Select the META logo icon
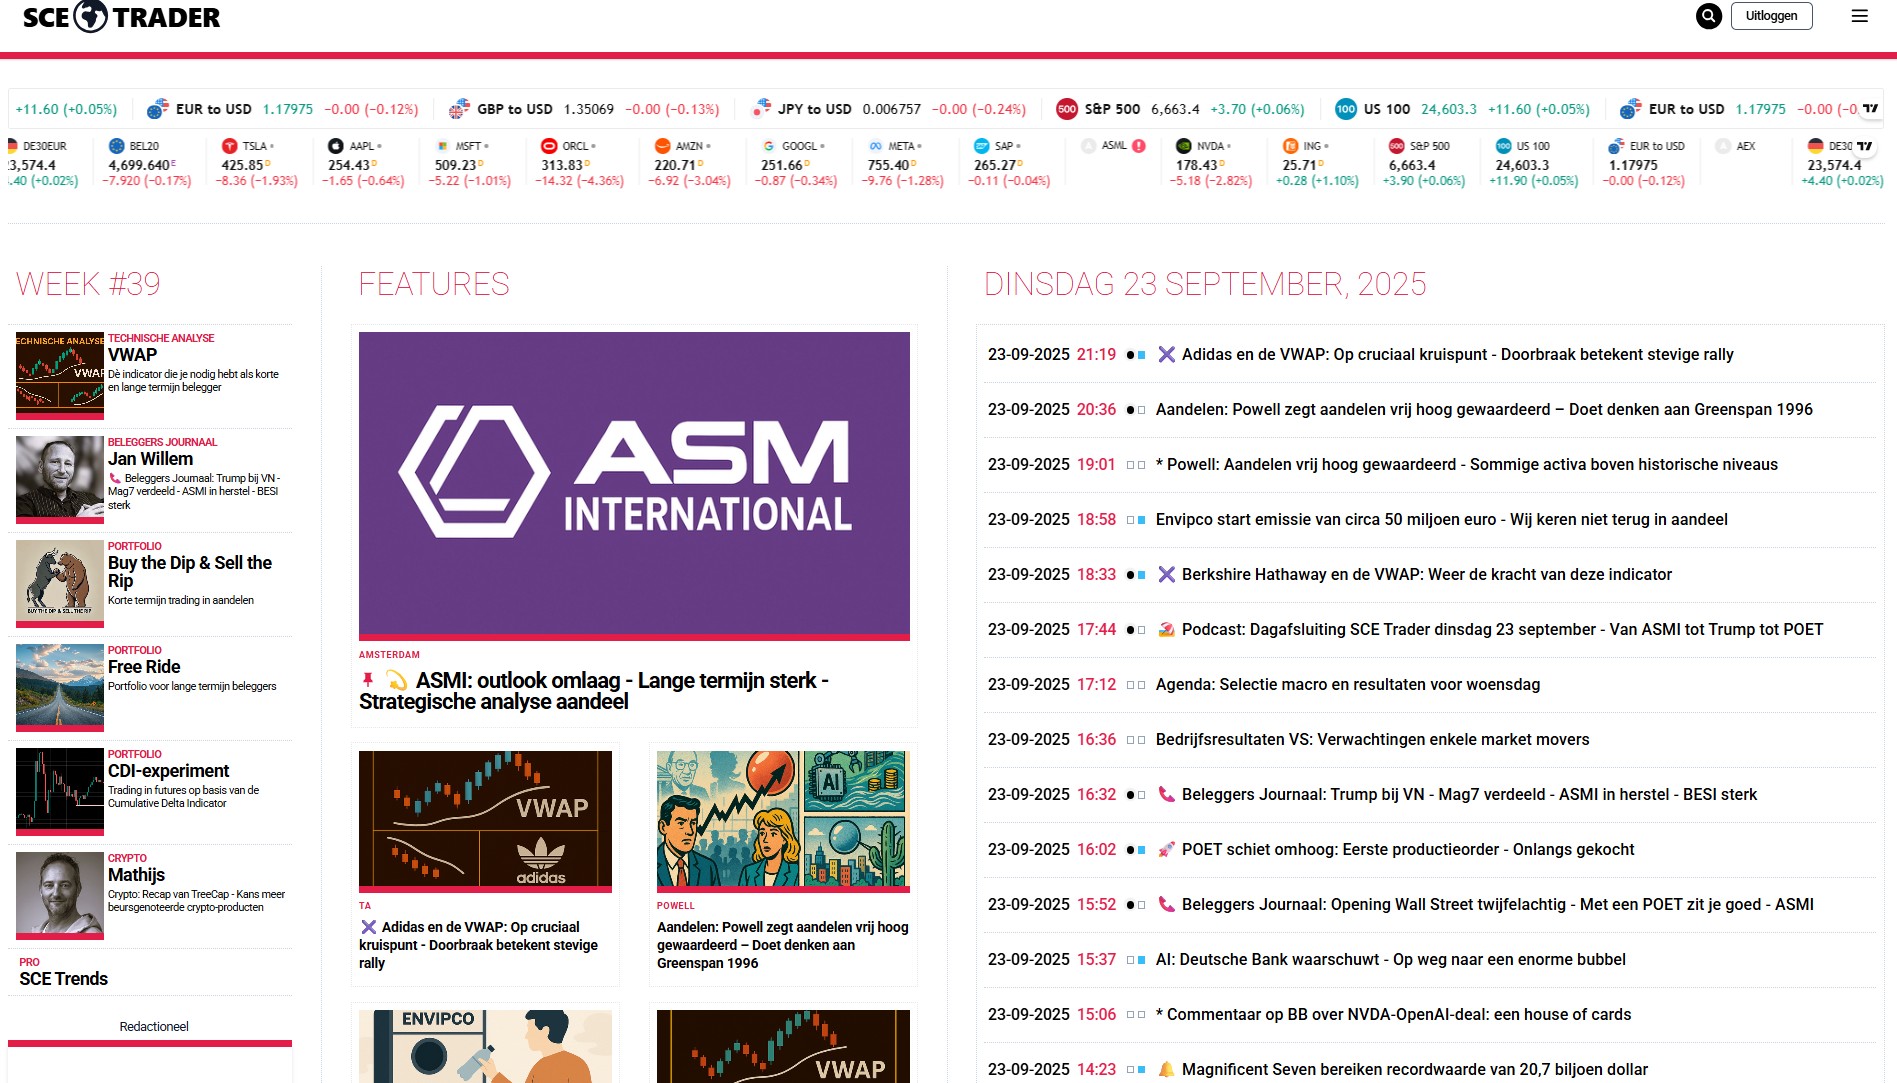Viewport: 1897px width, 1083px height. [876, 146]
